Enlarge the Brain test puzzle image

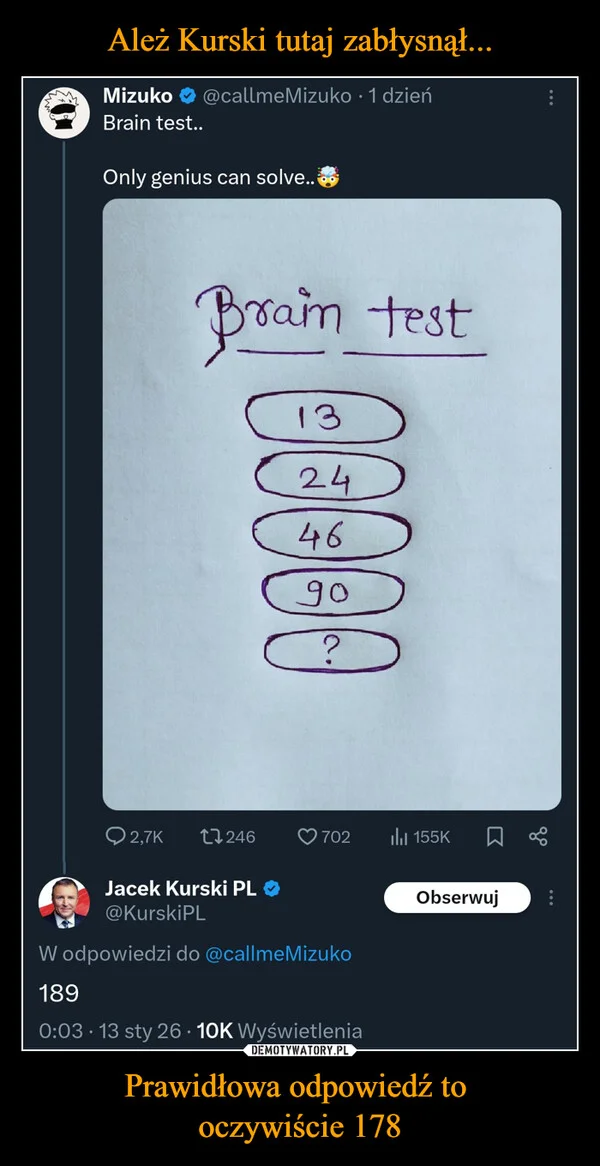coord(331,503)
